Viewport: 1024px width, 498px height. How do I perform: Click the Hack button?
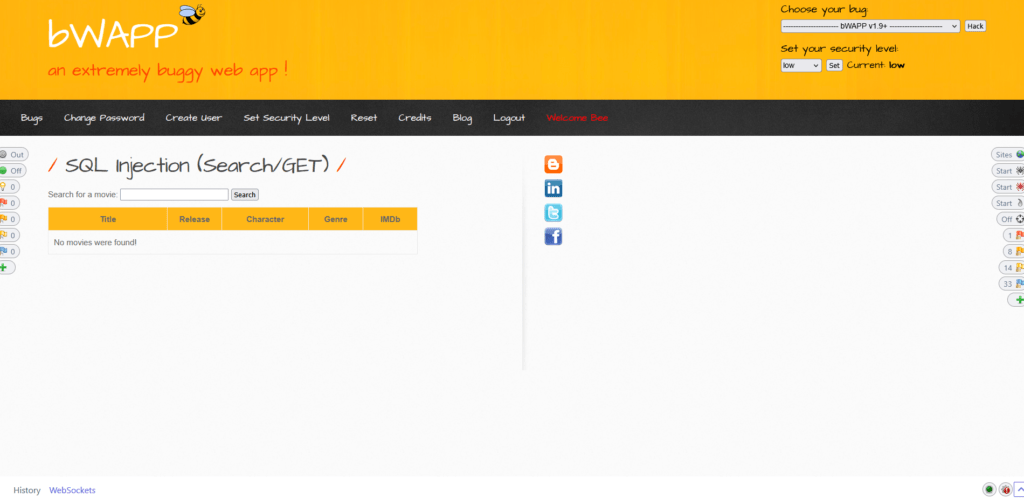pyautogui.click(x=975, y=26)
